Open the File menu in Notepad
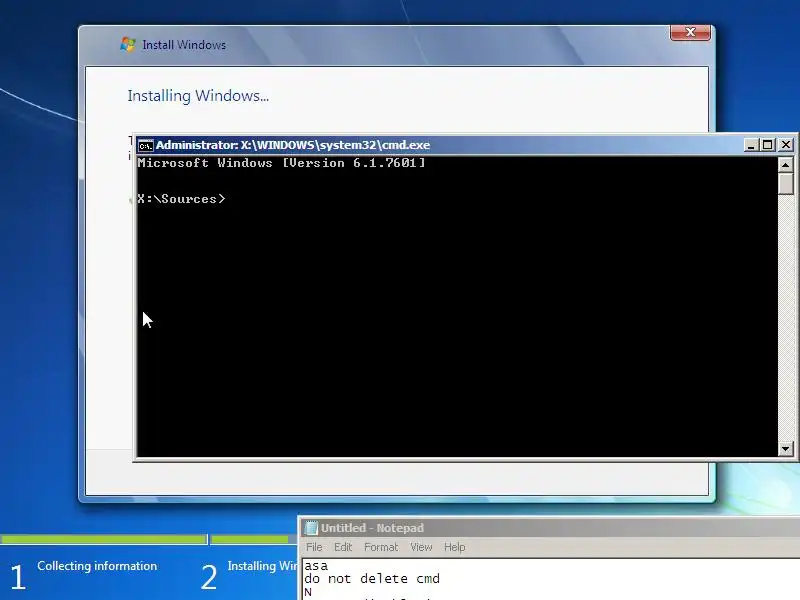The width and height of the screenshot is (800, 600). [x=314, y=547]
